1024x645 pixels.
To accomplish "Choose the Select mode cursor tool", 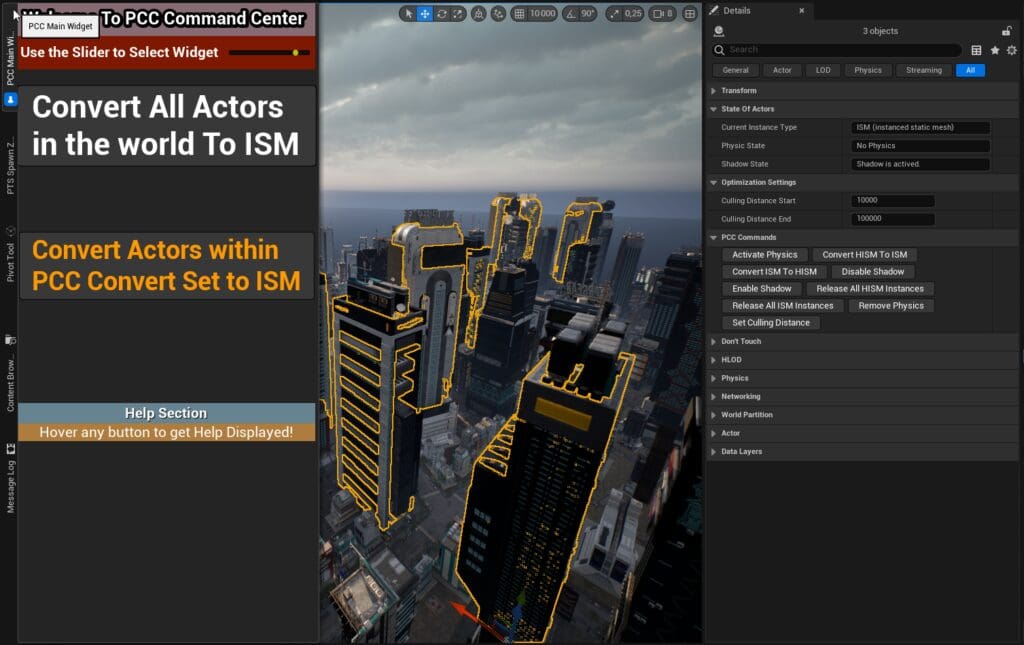I will [409, 14].
